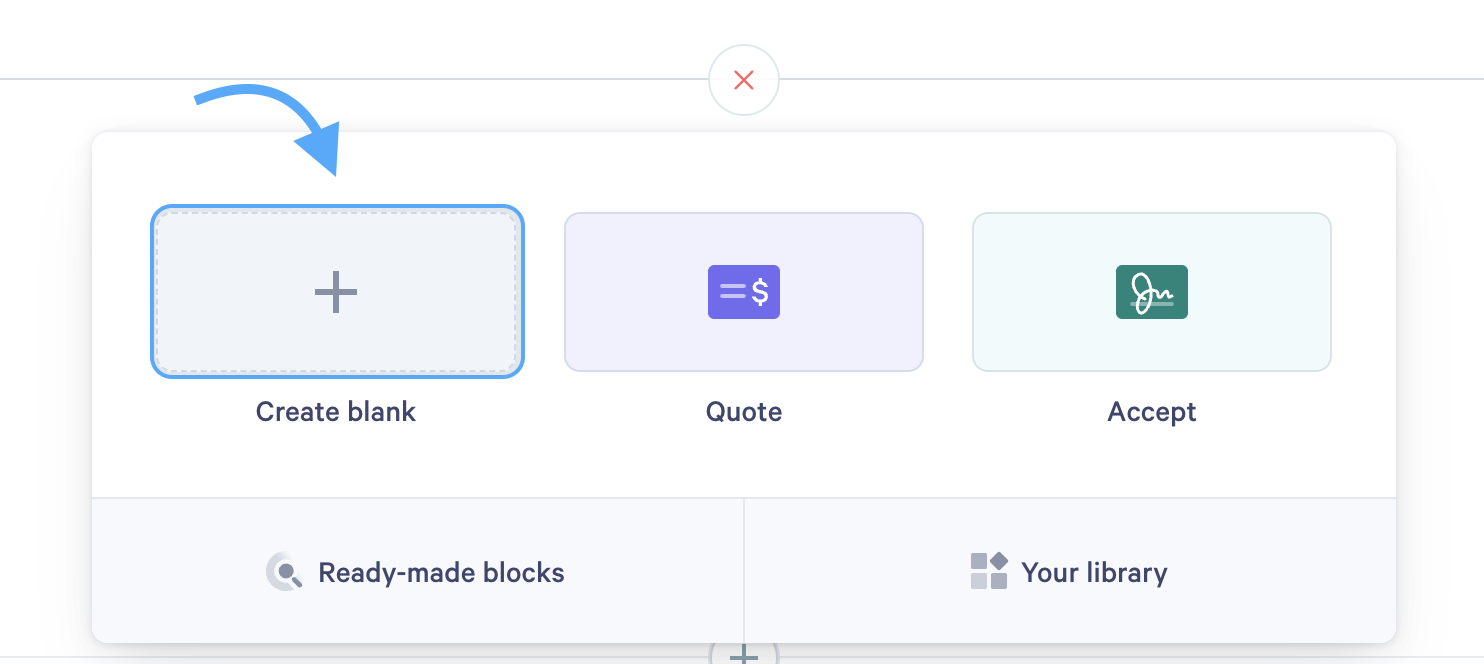Select the dashed Create blank tile
The image size is (1484, 664).
pyautogui.click(x=337, y=292)
